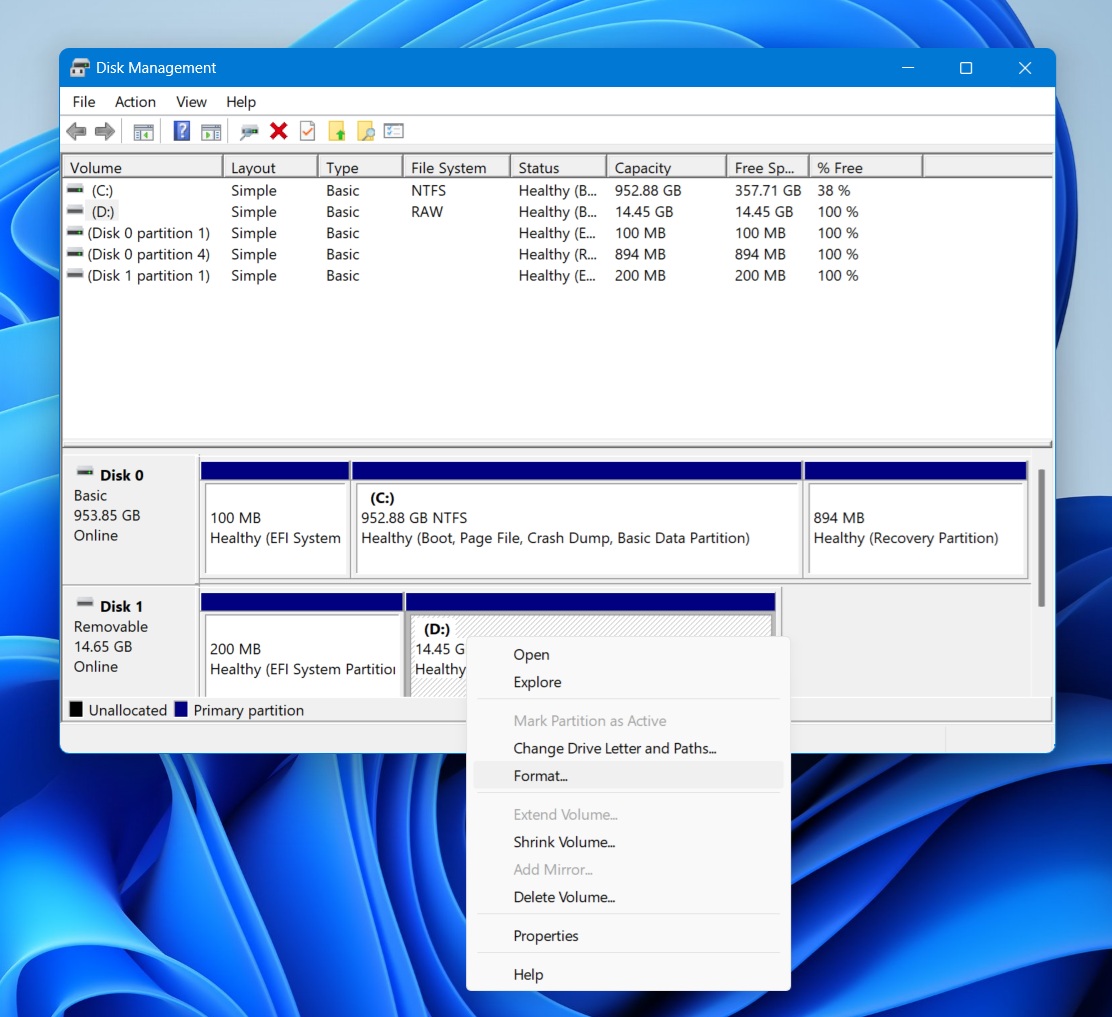Sort by the Status column header
This screenshot has height=1017, width=1112.
558,167
